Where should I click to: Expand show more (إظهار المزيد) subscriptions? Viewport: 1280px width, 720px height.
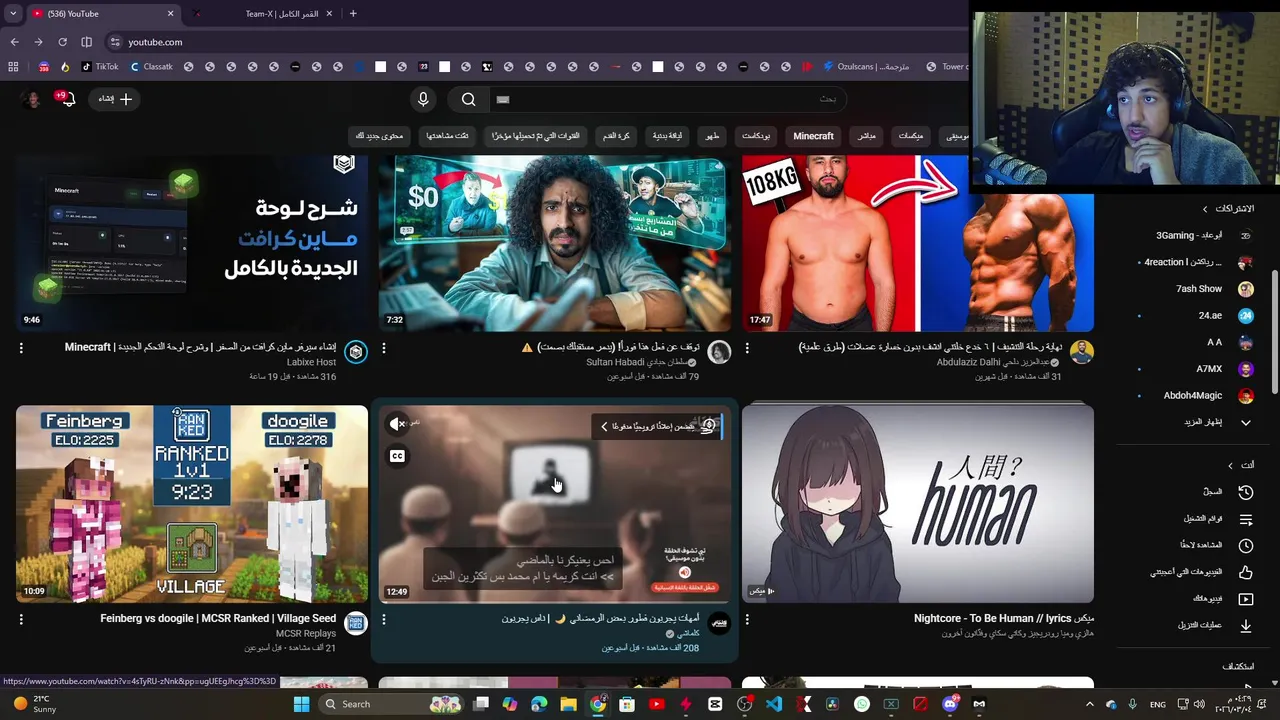(1218, 422)
